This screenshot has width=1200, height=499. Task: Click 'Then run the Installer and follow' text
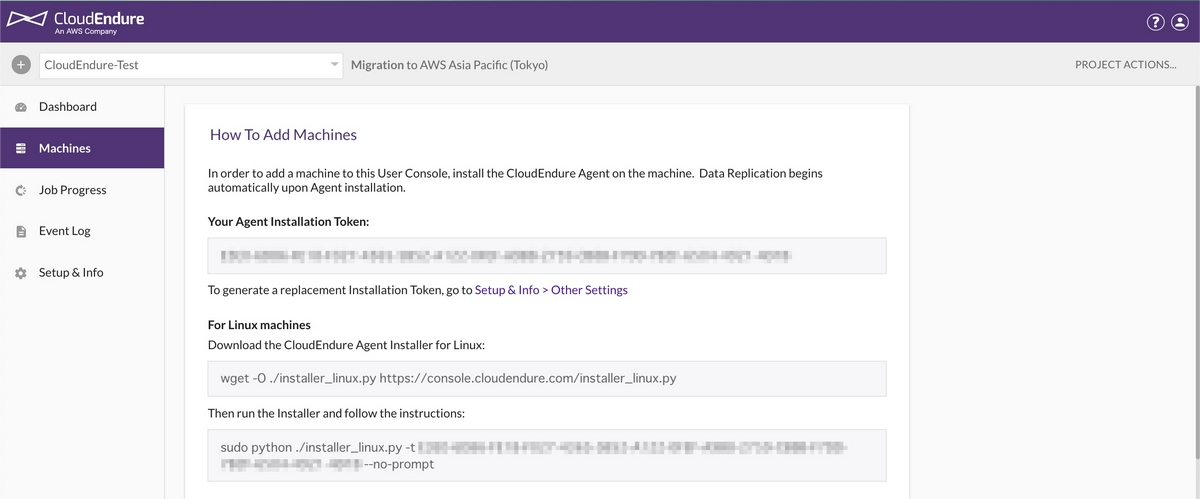pos(336,413)
